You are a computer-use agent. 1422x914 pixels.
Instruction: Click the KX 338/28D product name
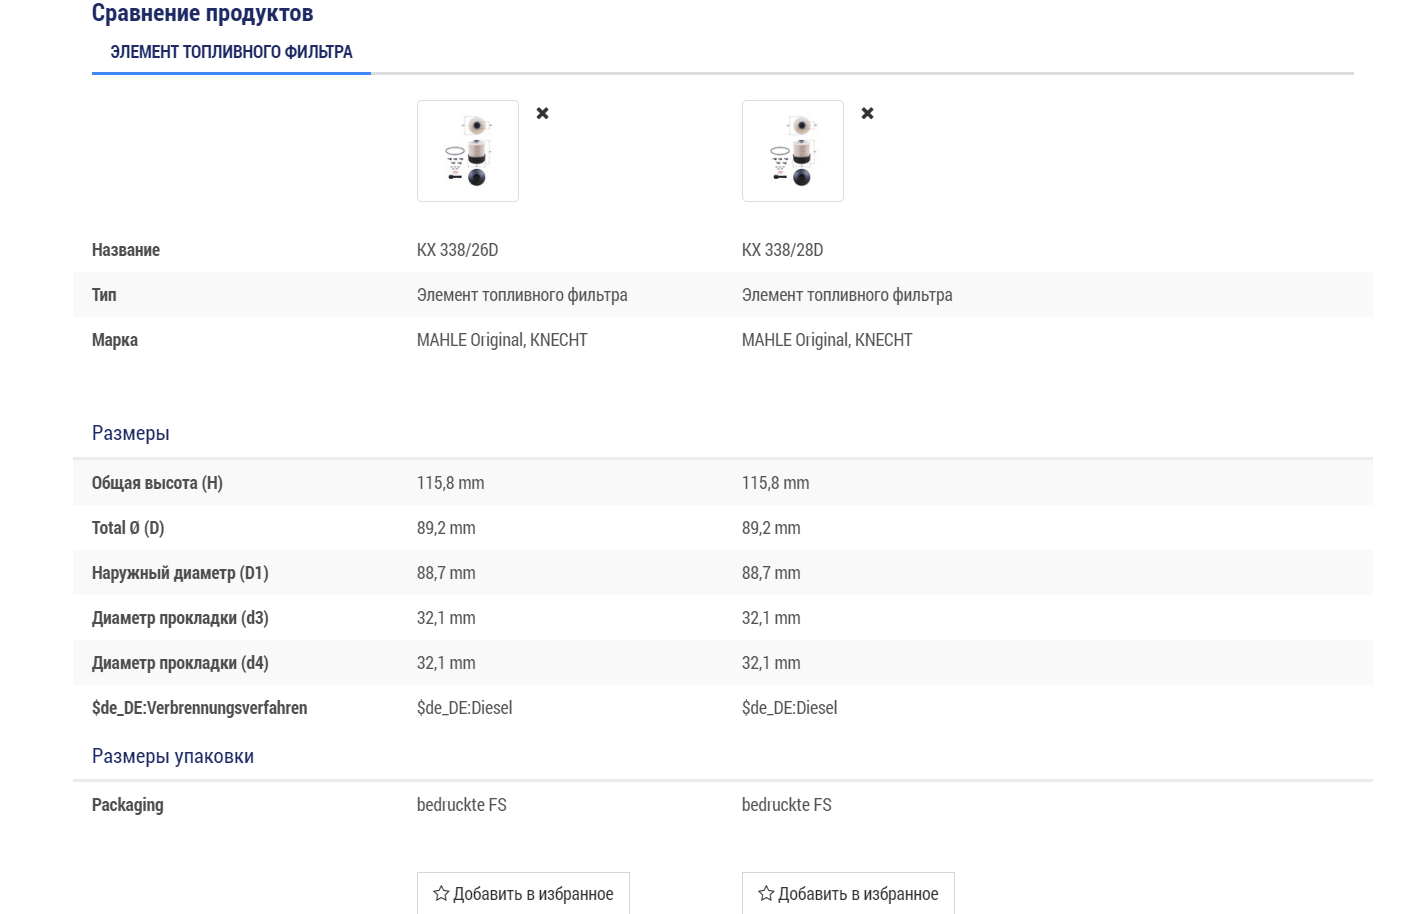coord(782,250)
